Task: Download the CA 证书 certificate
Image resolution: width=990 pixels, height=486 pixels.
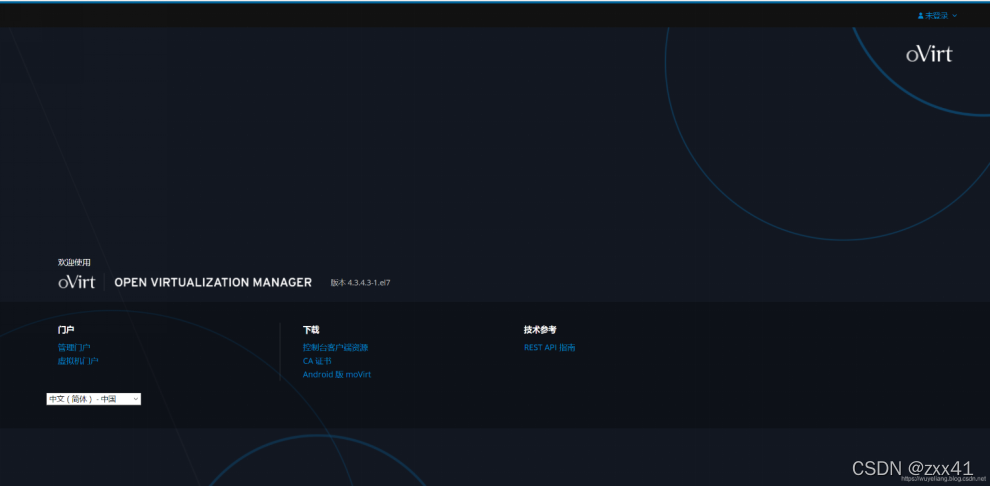Action: pos(317,361)
